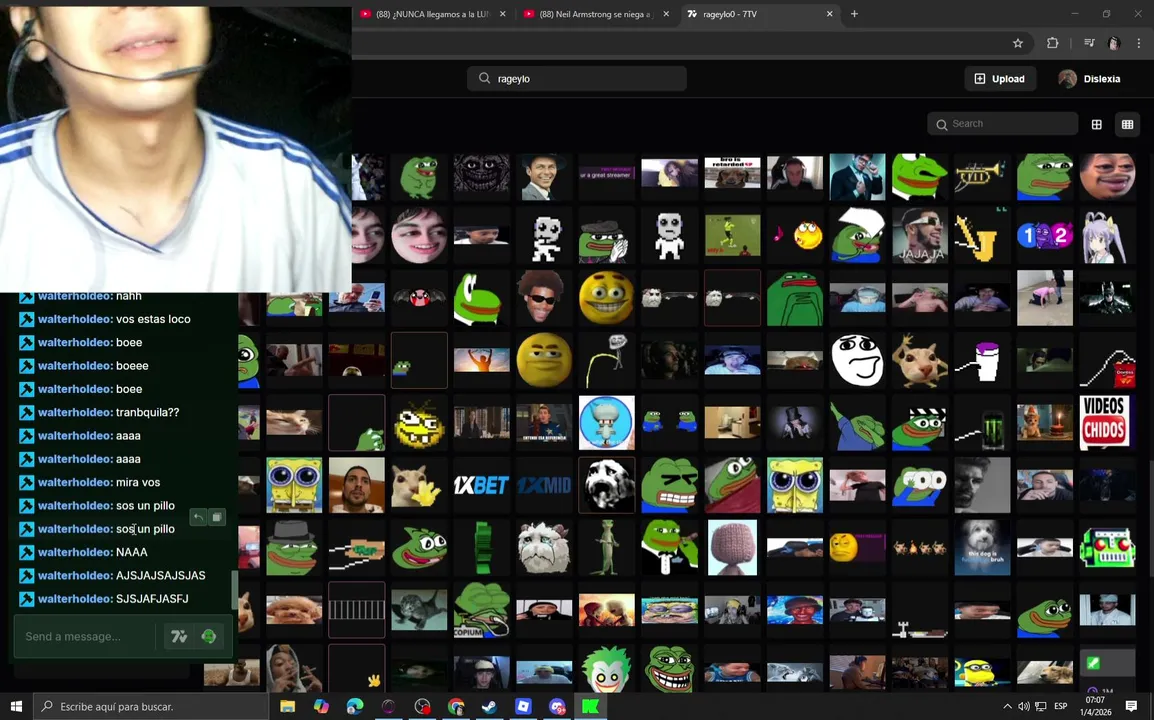Click the Windows 'Escribe aquí para buscar' box
The image size is (1154, 720).
coord(151,706)
